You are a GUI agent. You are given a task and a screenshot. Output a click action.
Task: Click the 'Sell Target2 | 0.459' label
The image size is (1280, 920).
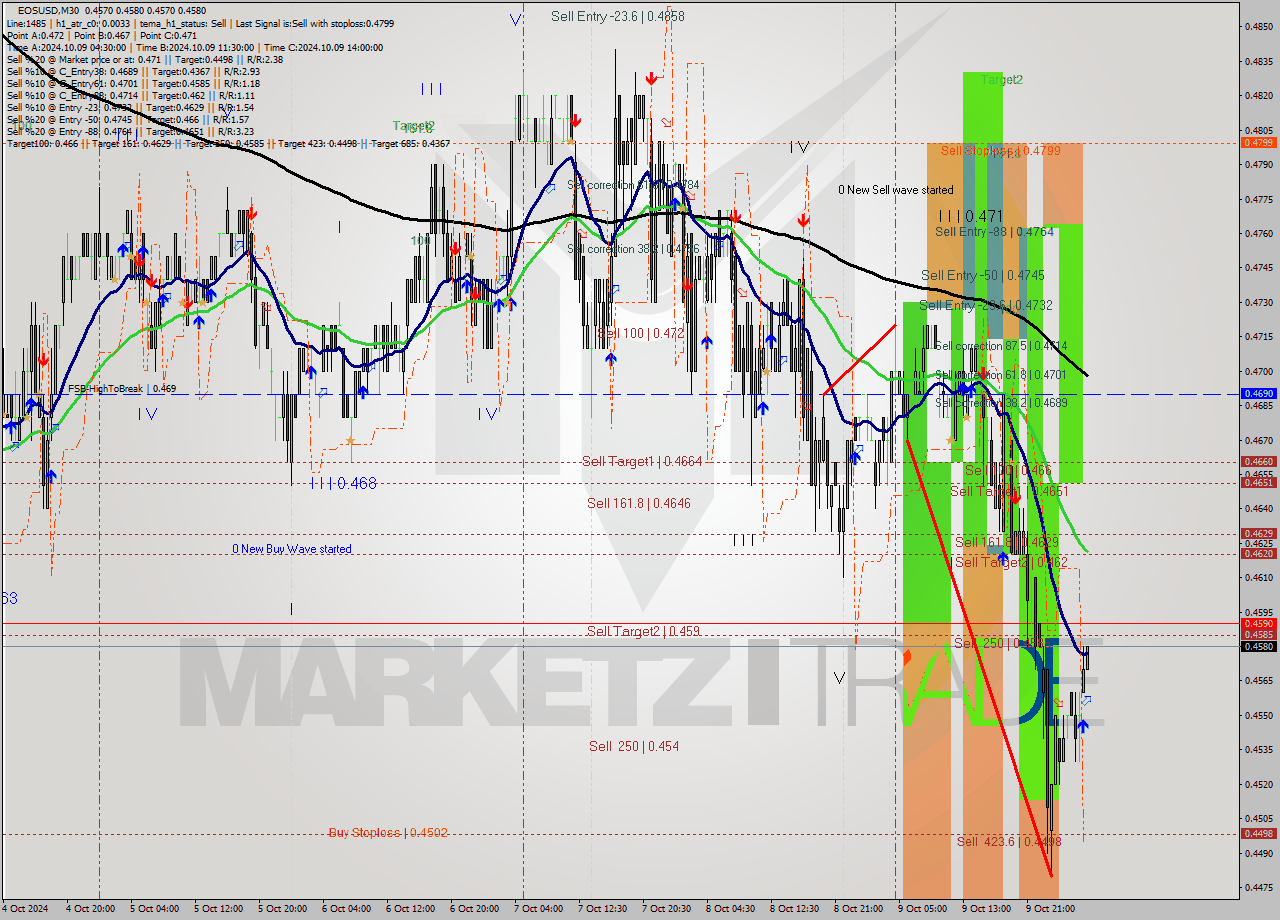tap(644, 631)
